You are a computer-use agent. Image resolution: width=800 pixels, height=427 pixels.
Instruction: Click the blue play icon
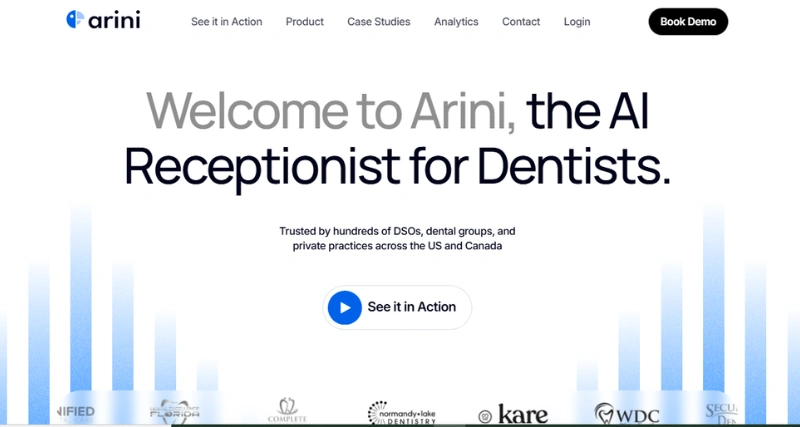click(x=344, y=307)
